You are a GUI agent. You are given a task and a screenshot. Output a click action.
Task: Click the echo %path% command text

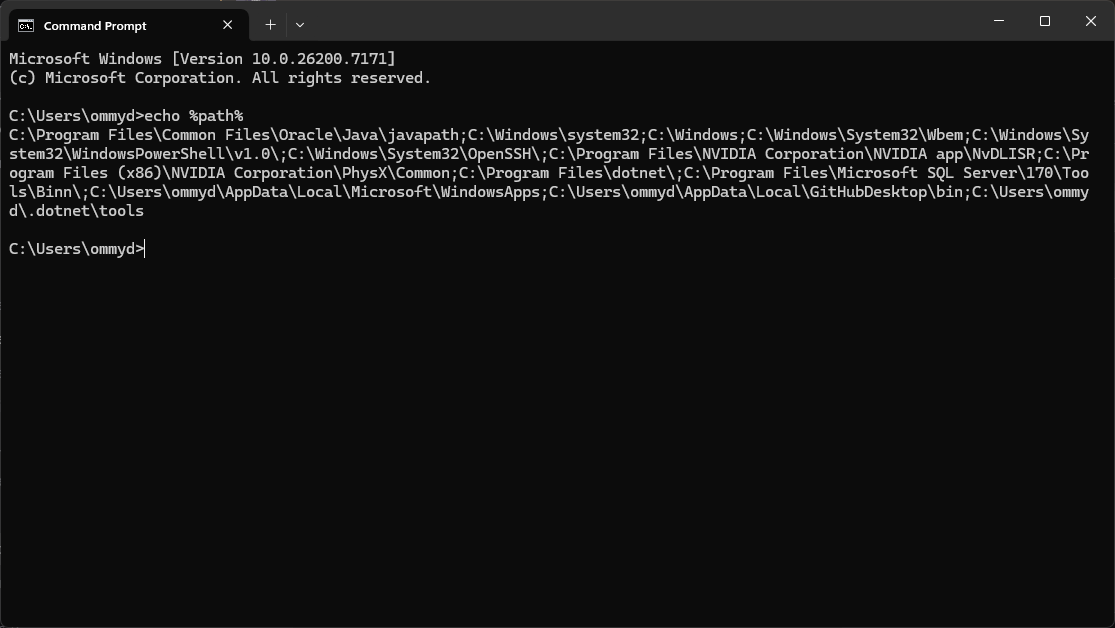pyautogui.click(x=193, y=116)
